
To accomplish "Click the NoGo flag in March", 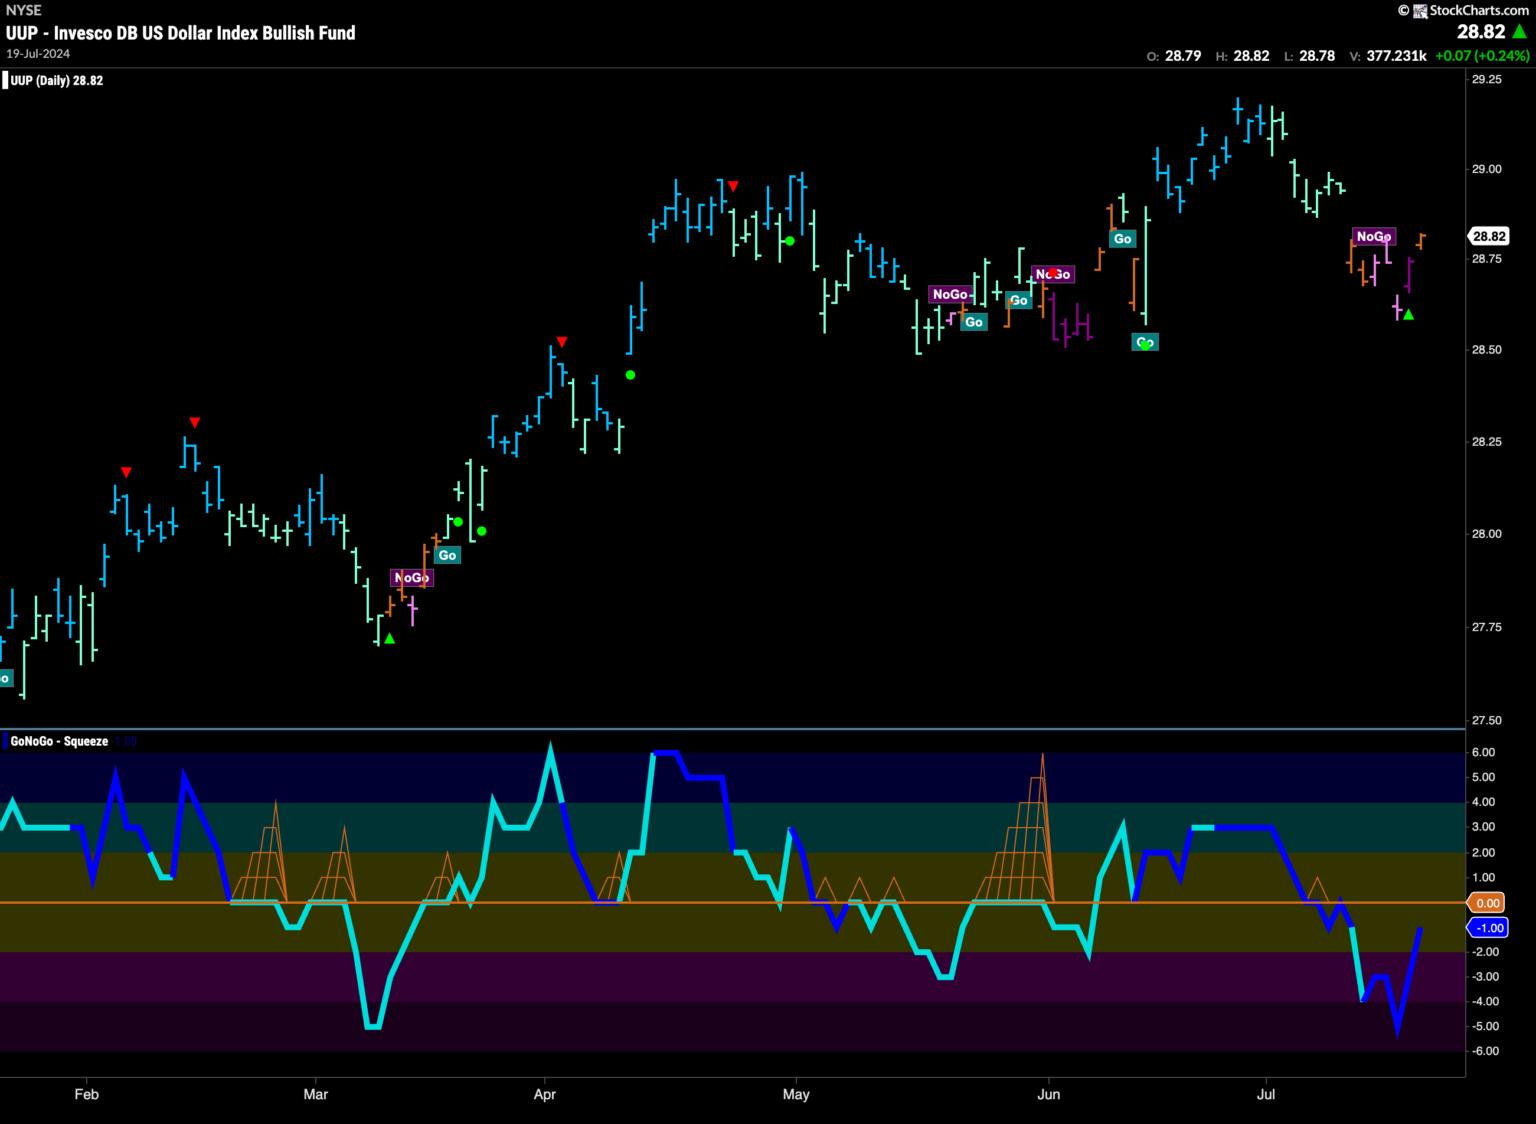I will pyautogui.click(x=411, y=578).
